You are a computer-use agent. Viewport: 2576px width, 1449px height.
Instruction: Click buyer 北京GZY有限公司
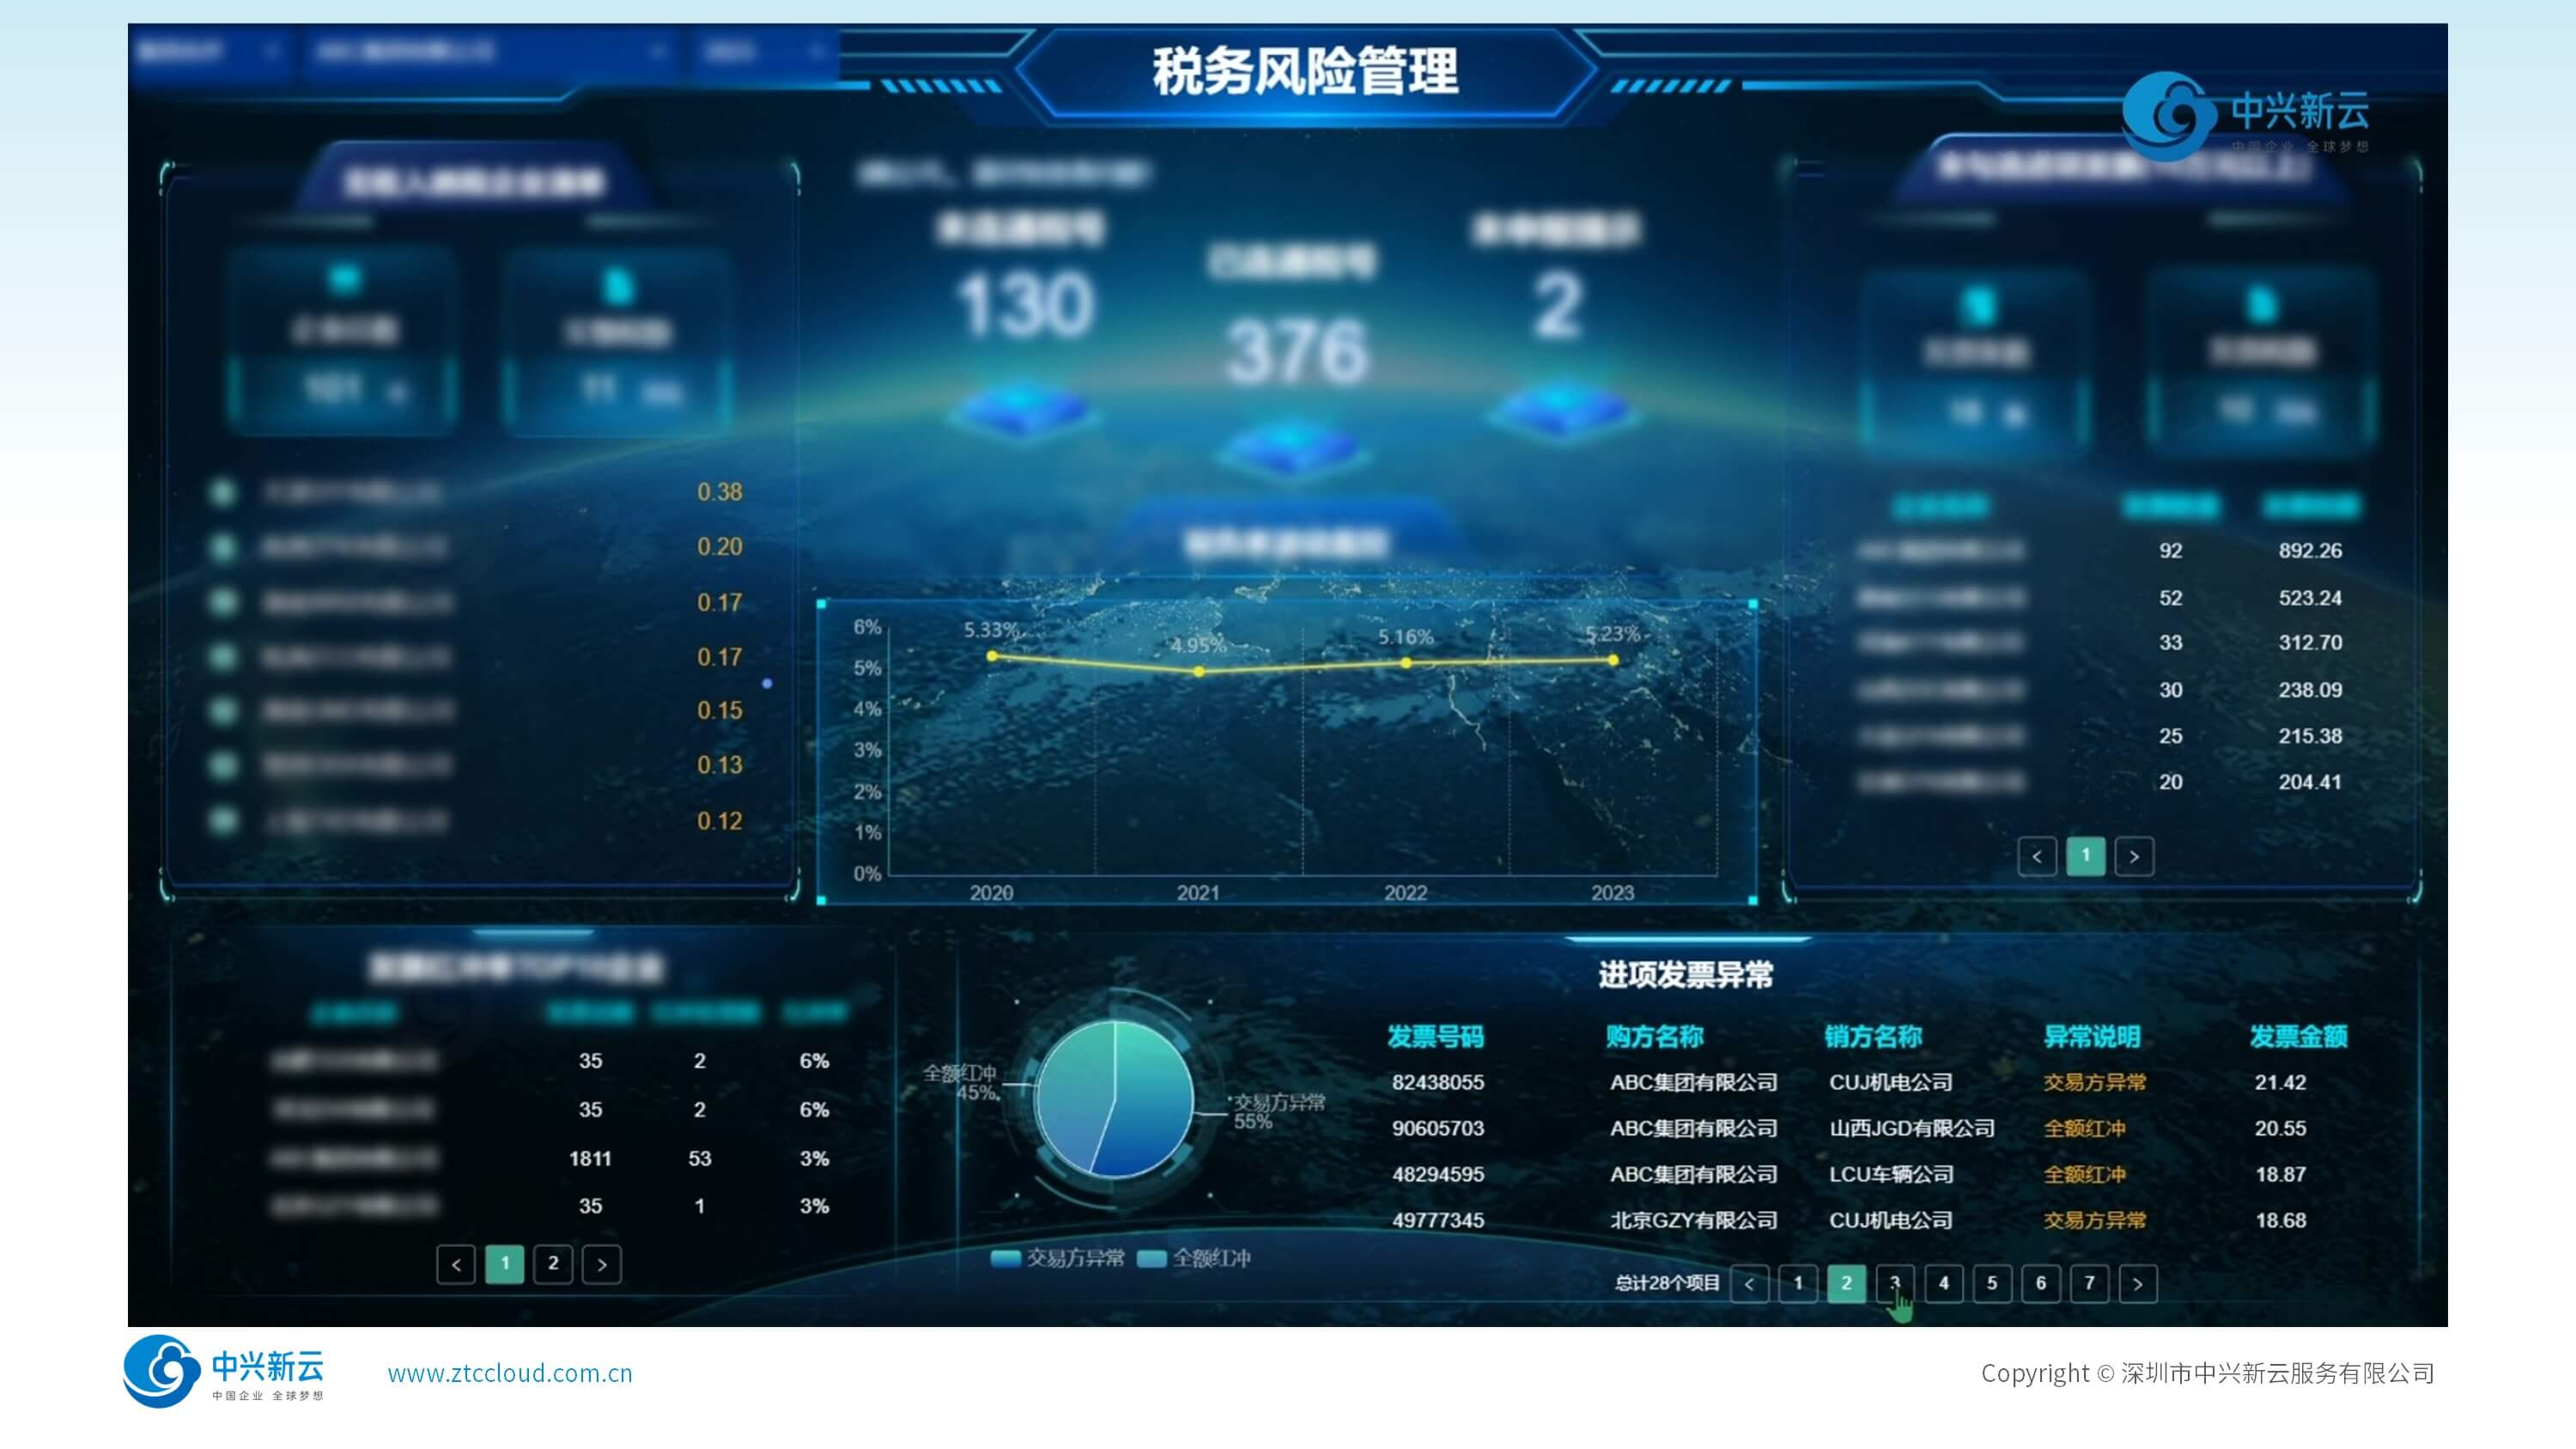1693,1220
